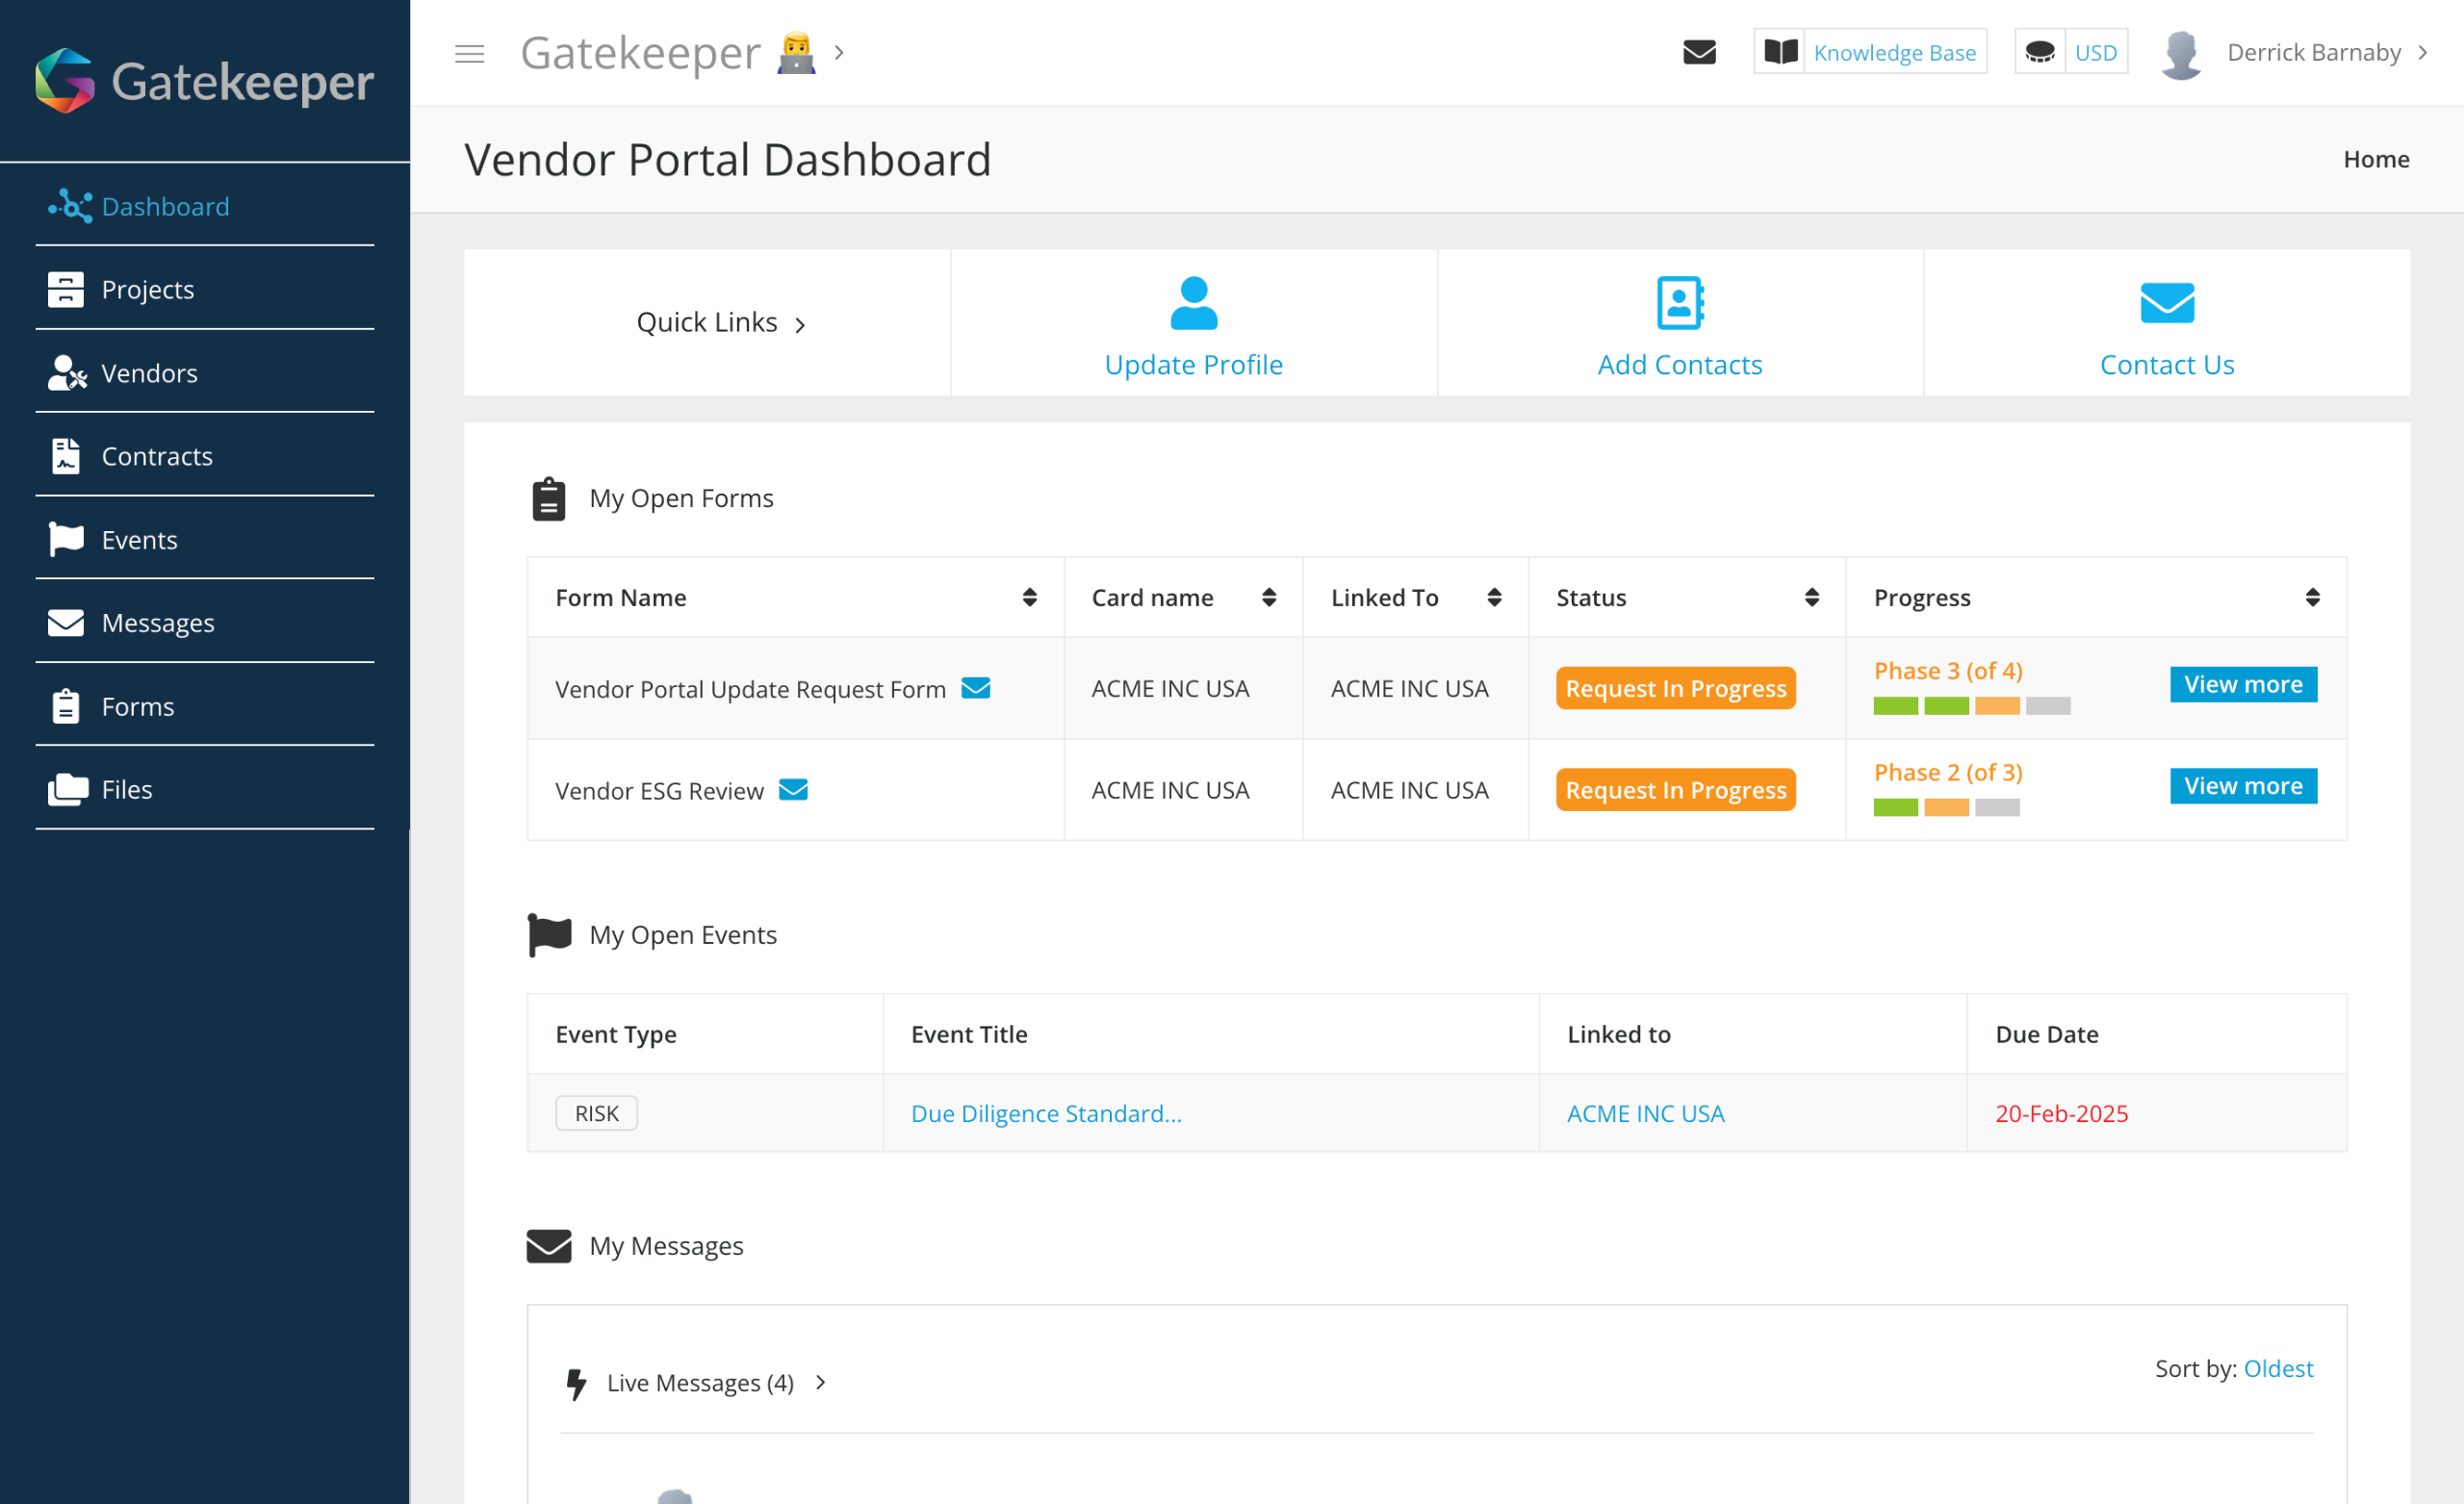This screenshot has height=1504, width=2464.
Task: Open the mail envelope icon in header
Action: [x=1699, y=52]
